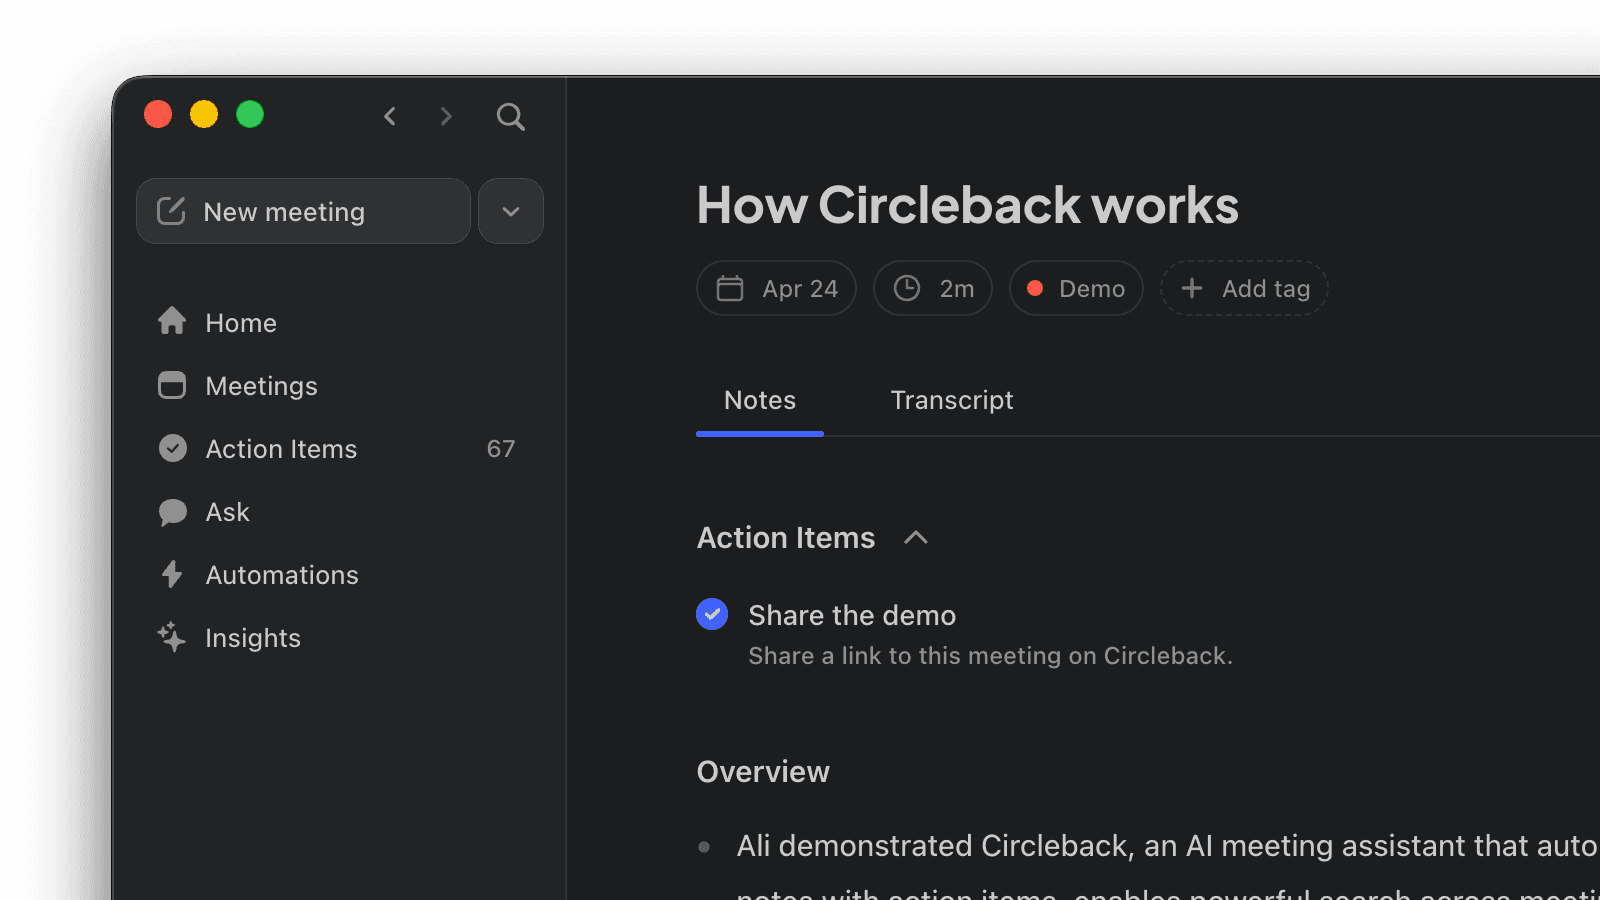
Task: Click the Ask chat bubble icon
Action: coord(173,512)
